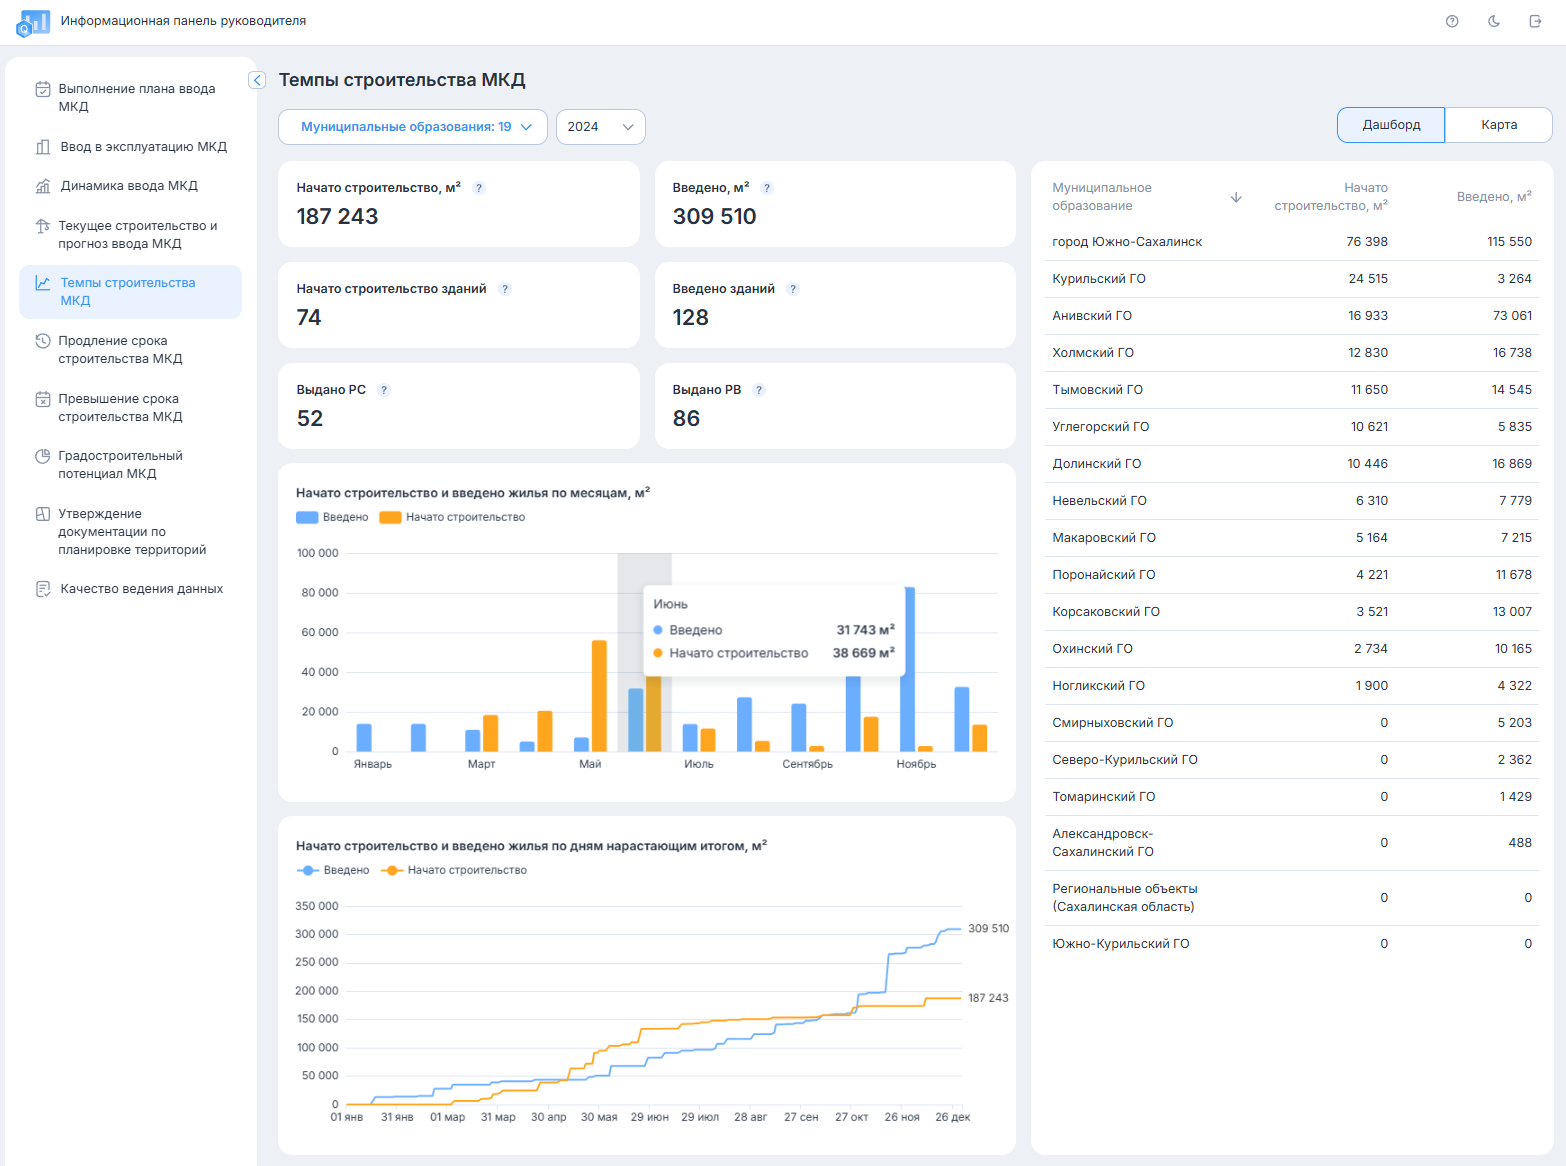The height and width of the screenshot is (1166, 1566).
Task: Click crane icon beside Текущее строительство и прогноз
Action: (43, 226)
